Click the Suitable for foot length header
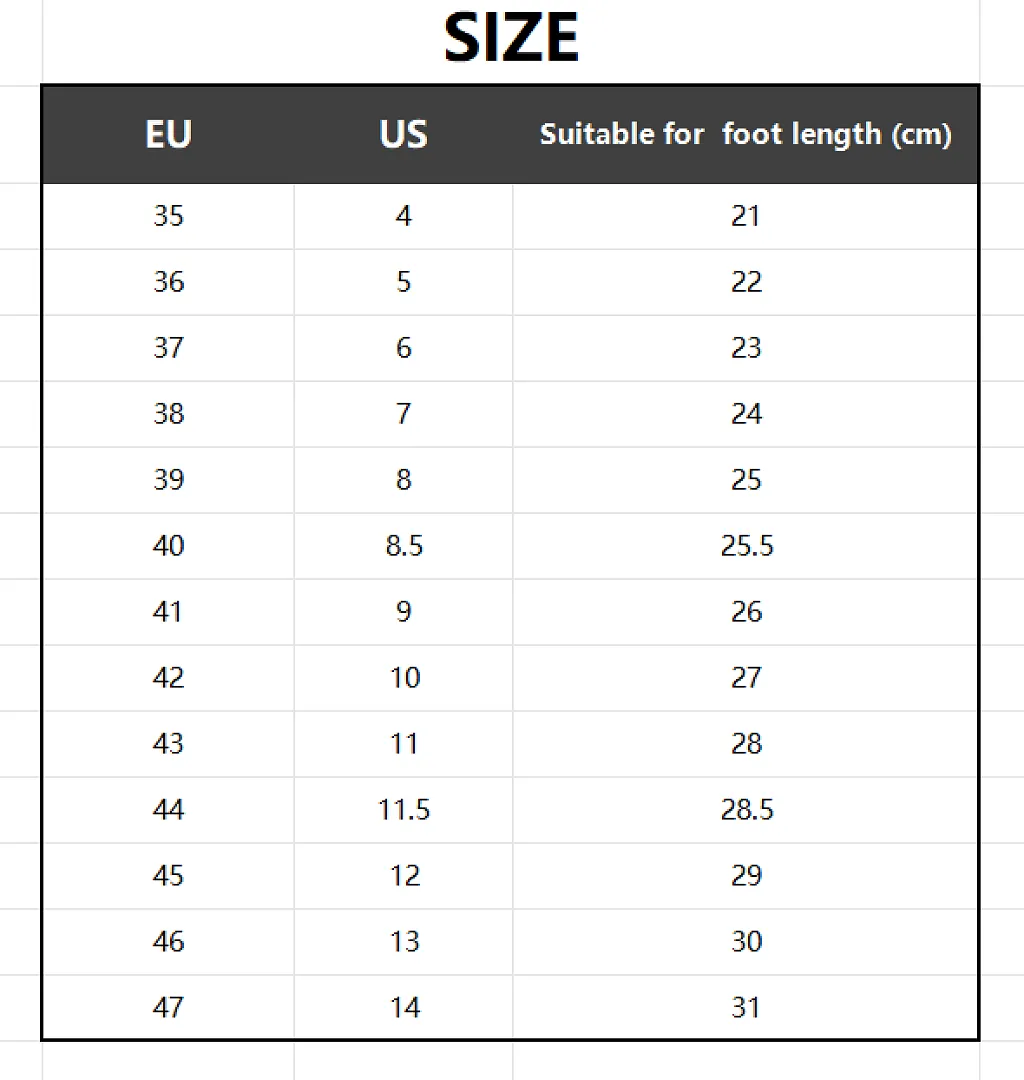1024x1080 pixels. (746, 134)
